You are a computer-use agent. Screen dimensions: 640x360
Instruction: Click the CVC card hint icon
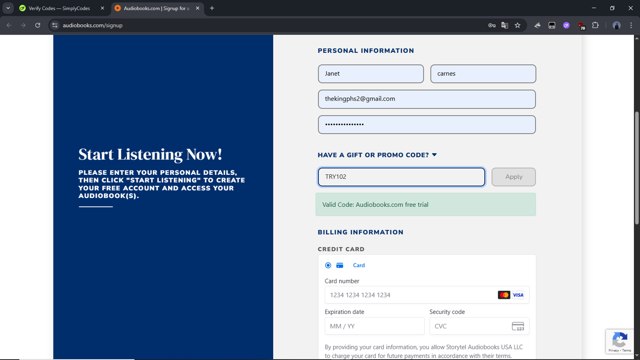518,326
